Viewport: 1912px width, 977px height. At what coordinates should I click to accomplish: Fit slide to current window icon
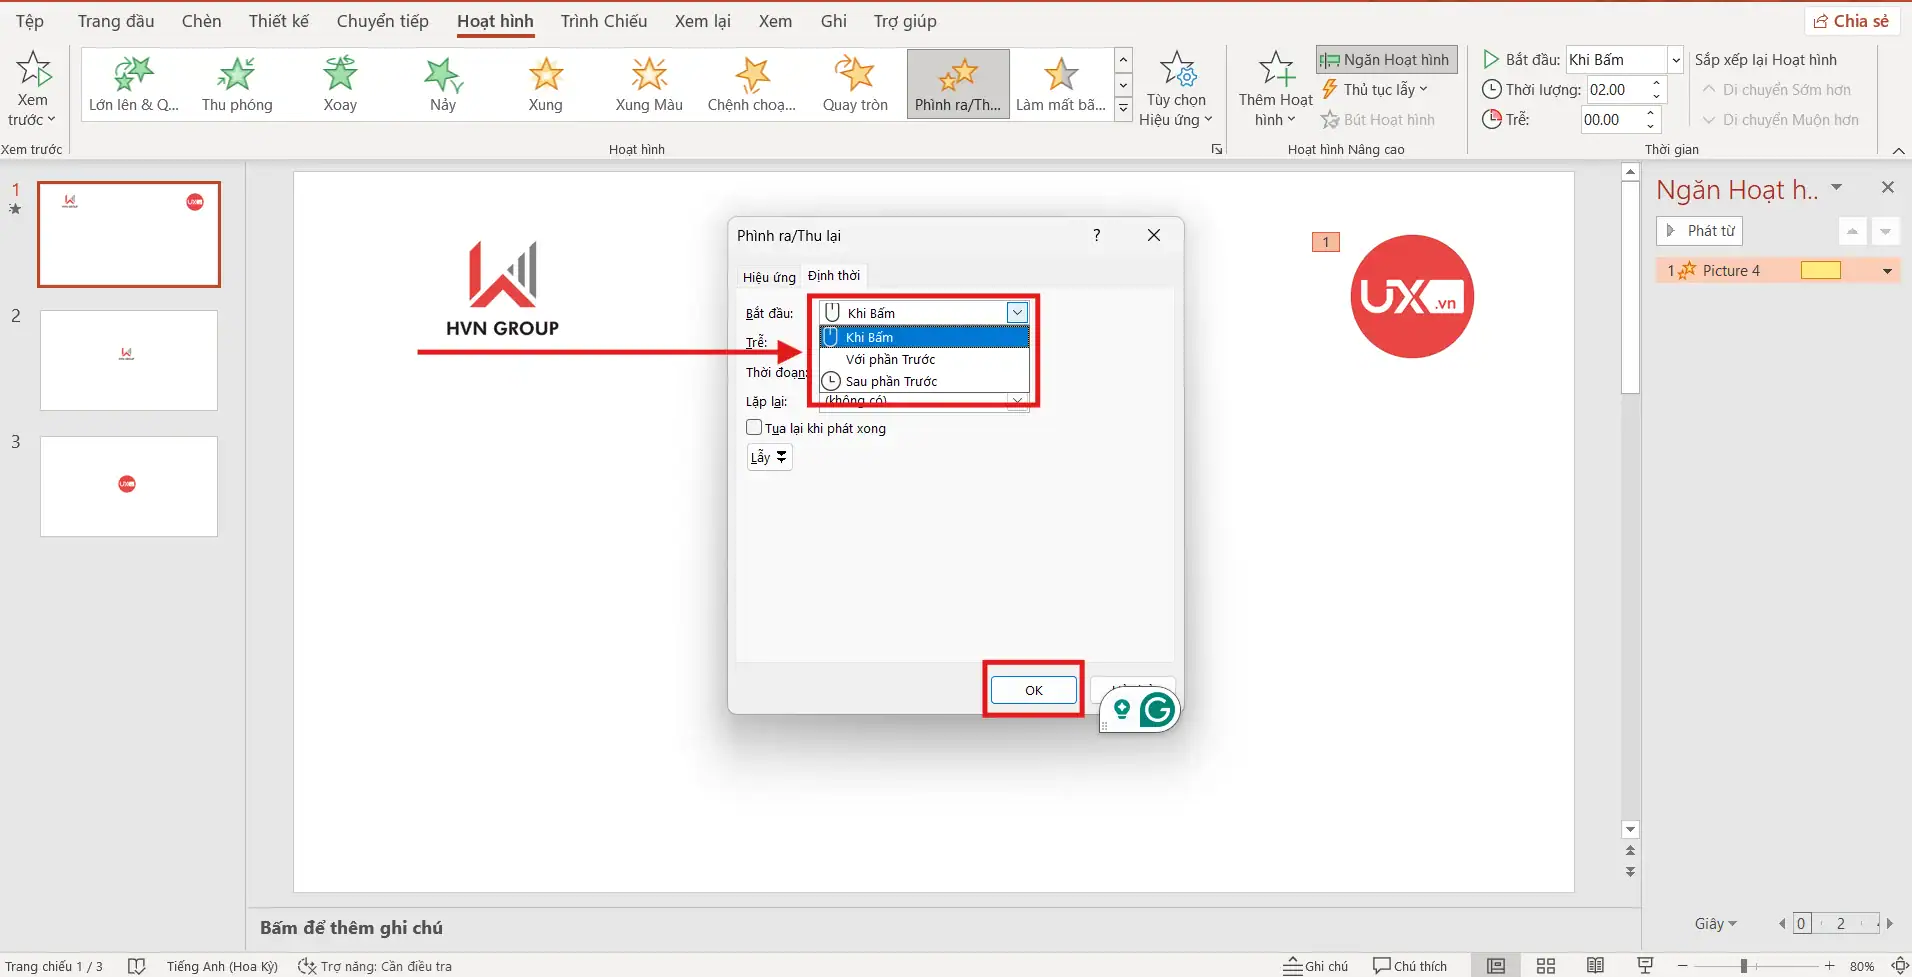point(1900,966)
